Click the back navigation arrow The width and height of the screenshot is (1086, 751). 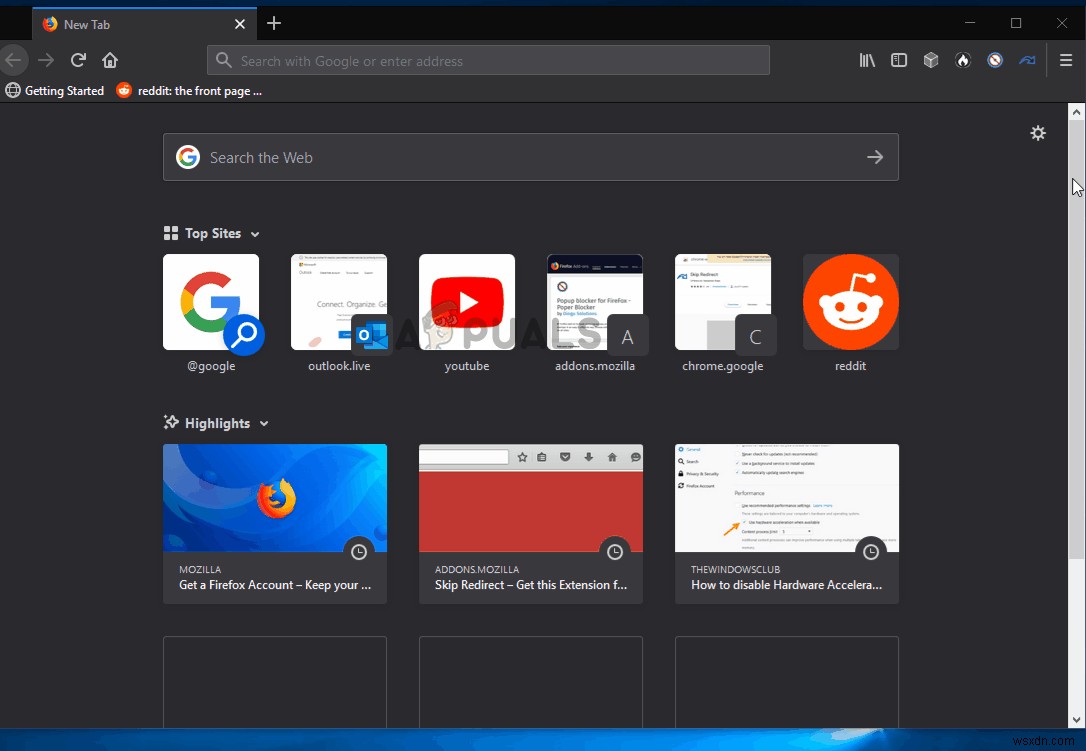14,60
